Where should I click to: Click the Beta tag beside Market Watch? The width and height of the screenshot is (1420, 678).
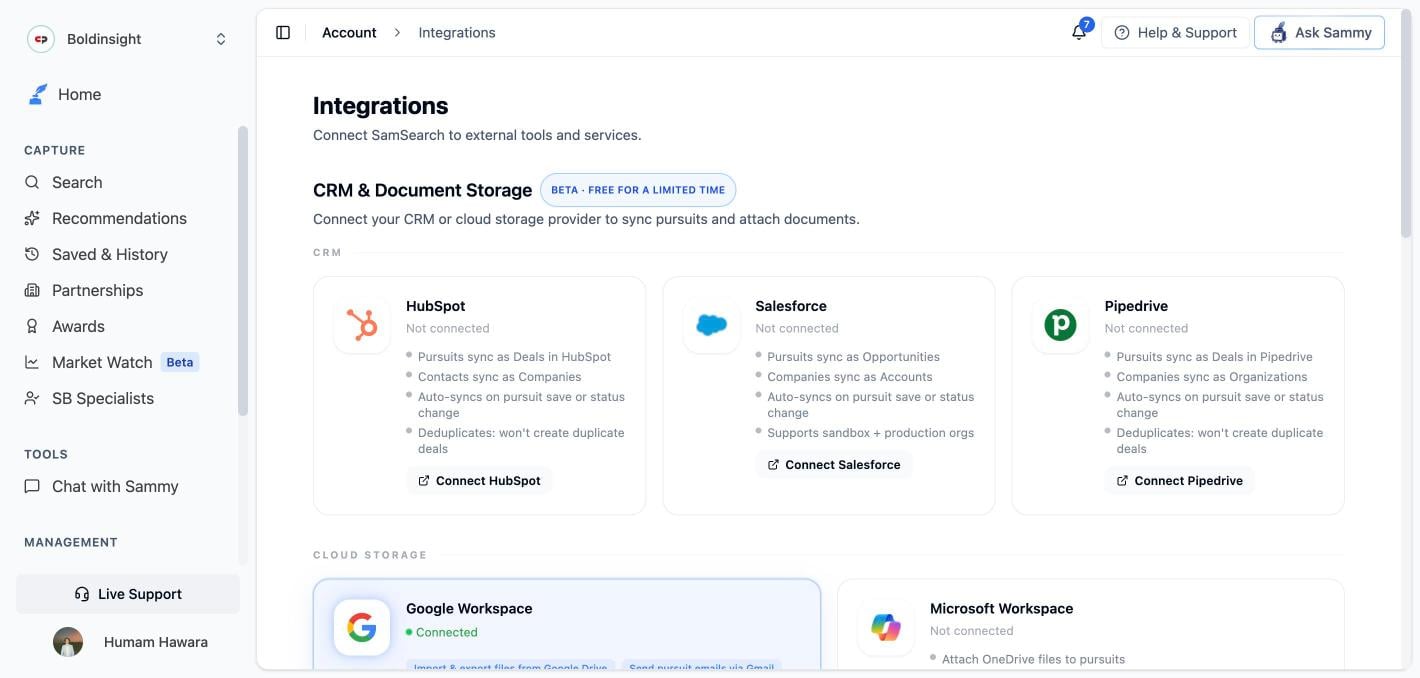tap(180, 362)
